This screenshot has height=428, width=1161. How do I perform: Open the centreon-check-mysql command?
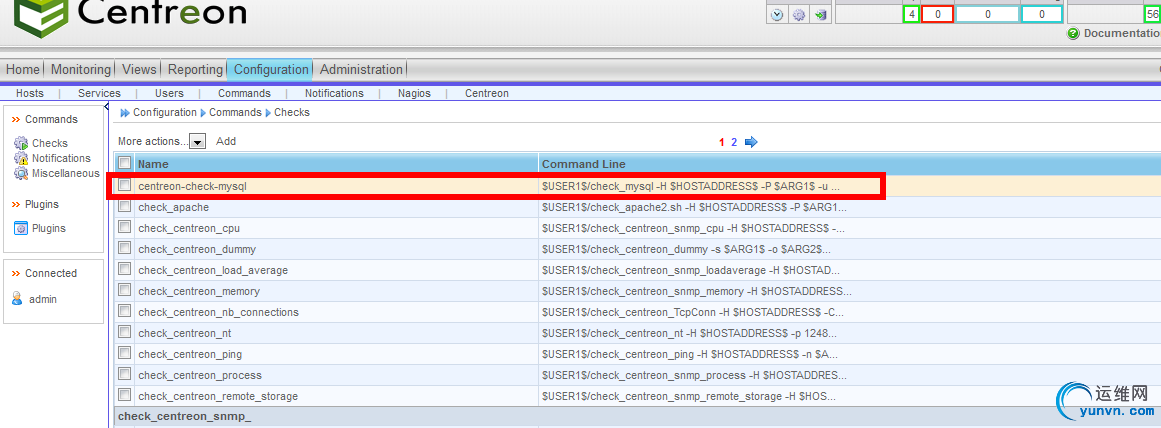(x=193, y=187)
